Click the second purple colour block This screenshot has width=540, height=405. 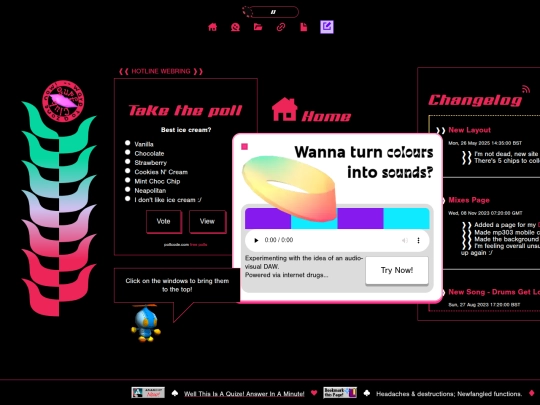(360, 218)
